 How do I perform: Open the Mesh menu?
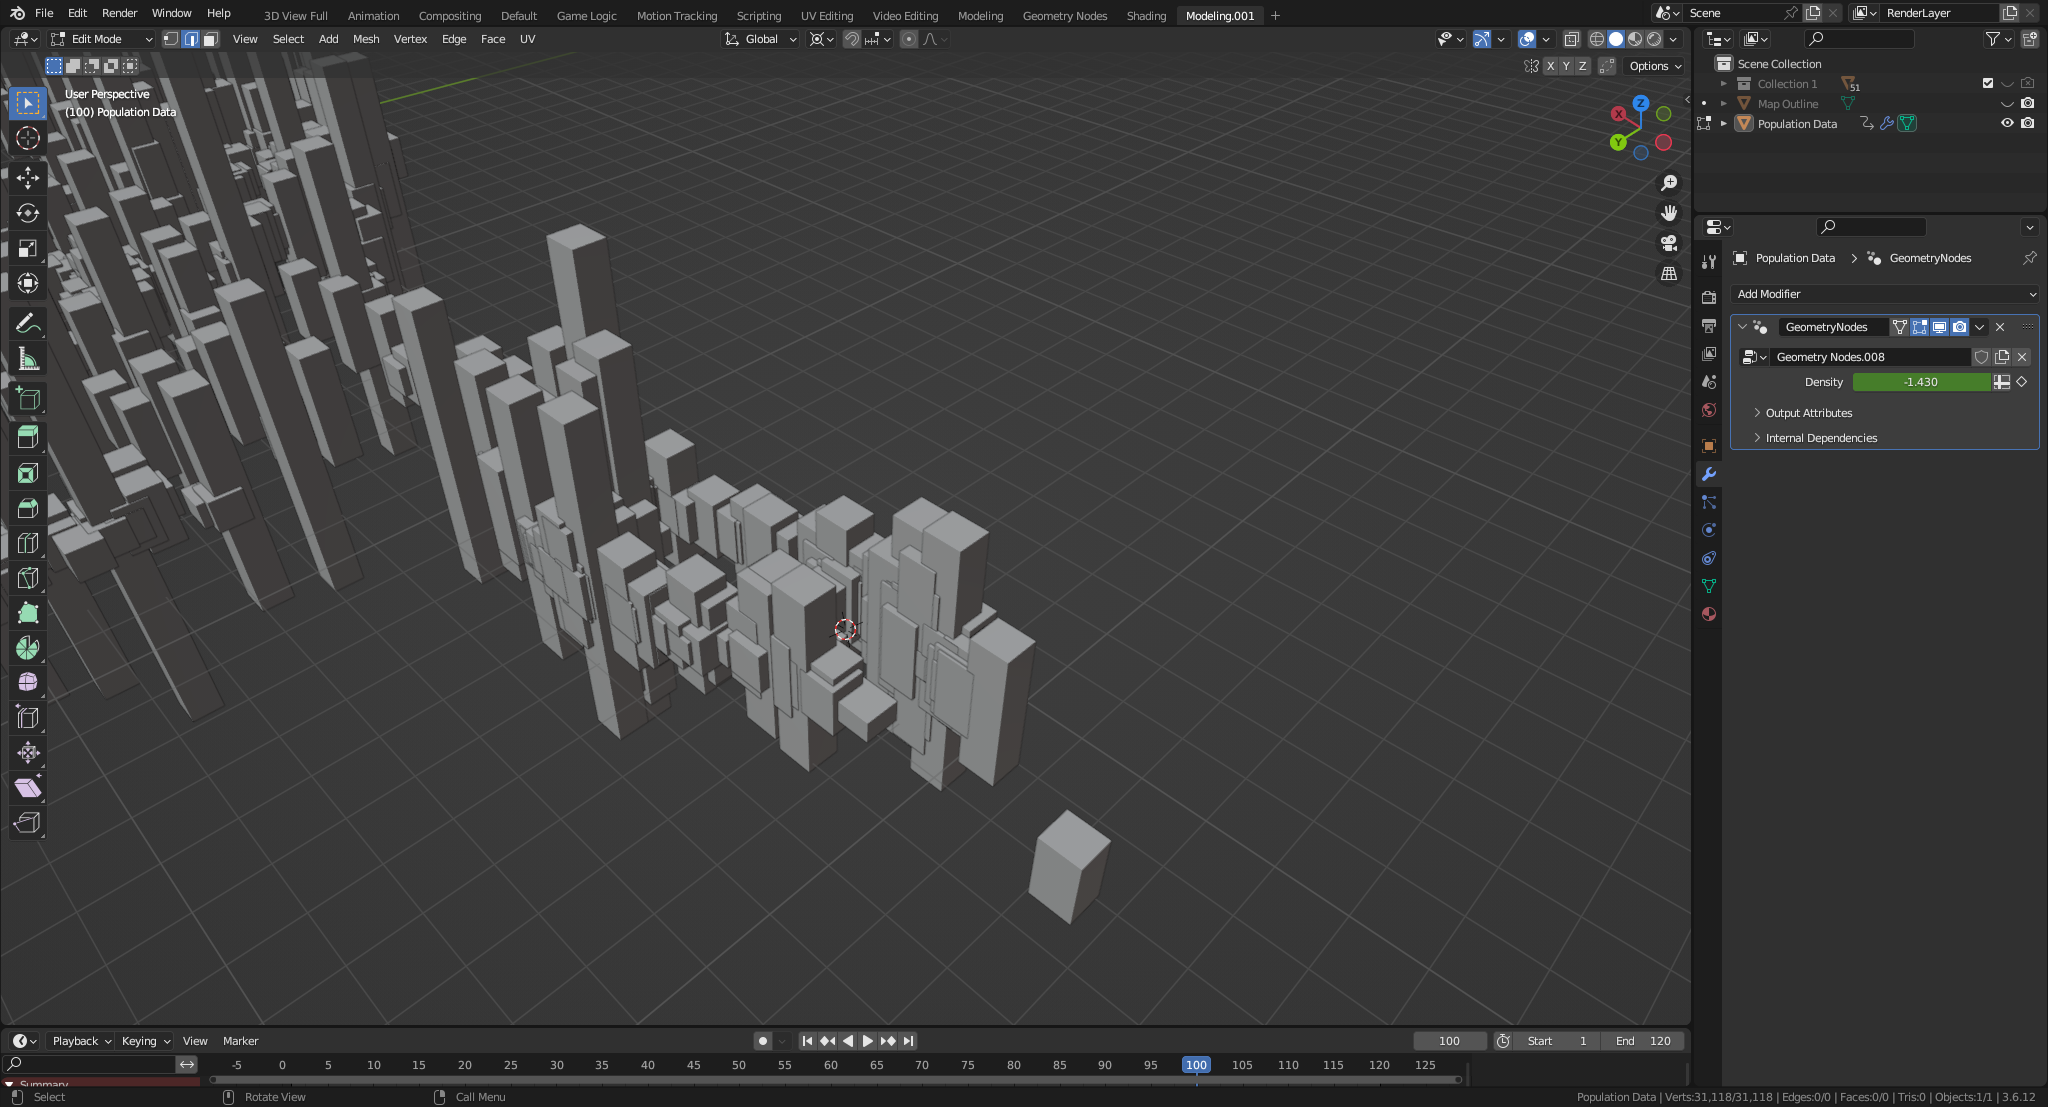pos(366,39)
